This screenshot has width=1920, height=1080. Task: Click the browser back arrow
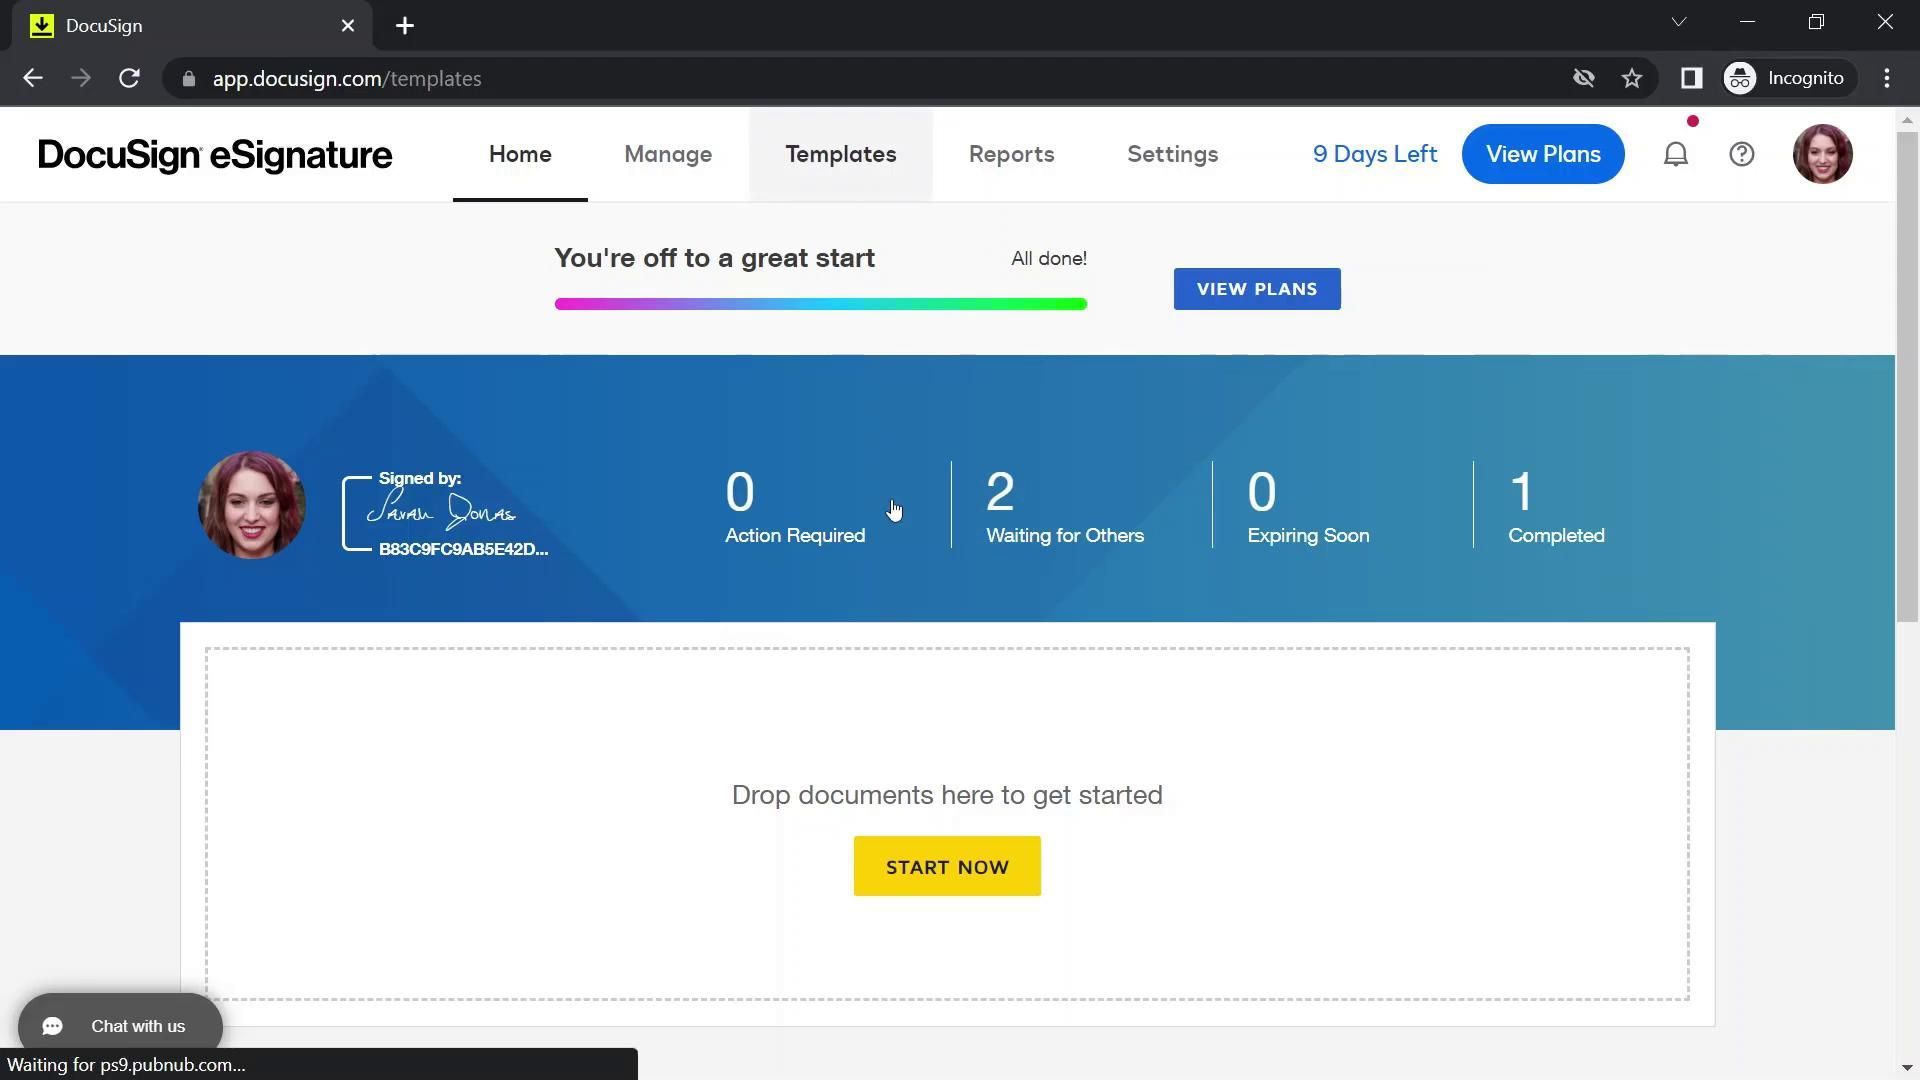33,78
